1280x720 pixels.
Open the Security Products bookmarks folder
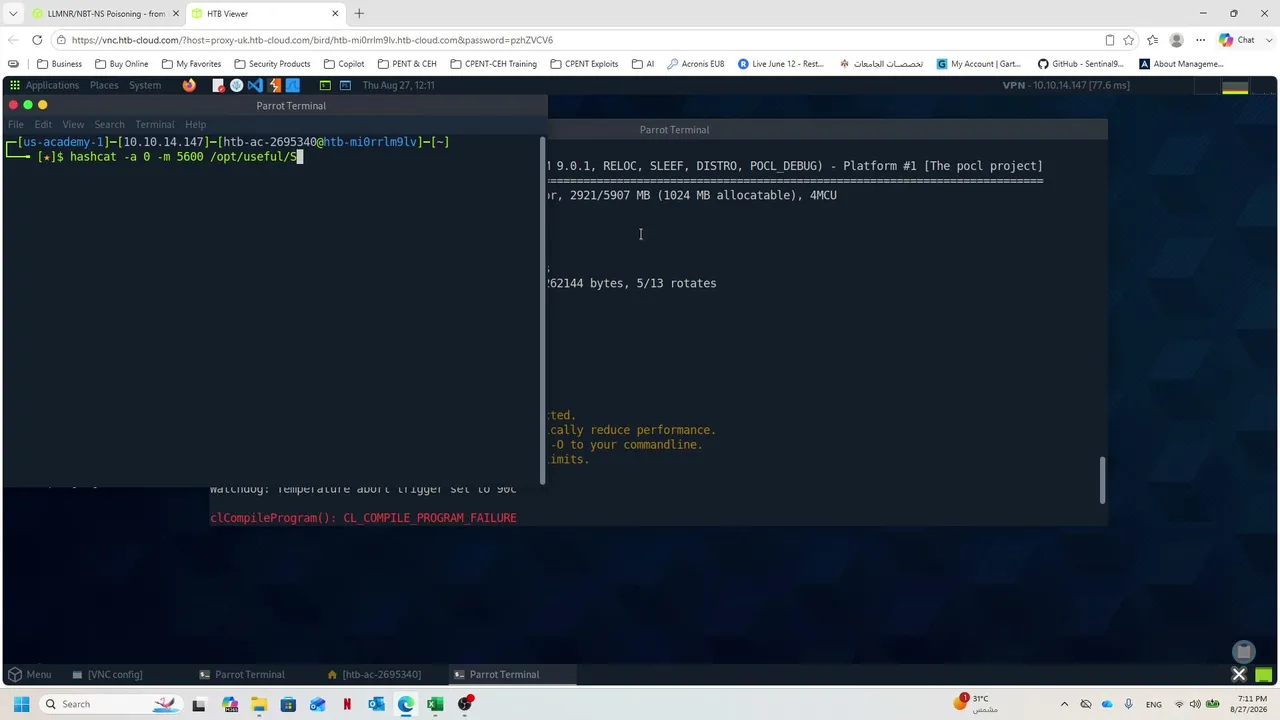pyautogui.click(x=271, y=64)
